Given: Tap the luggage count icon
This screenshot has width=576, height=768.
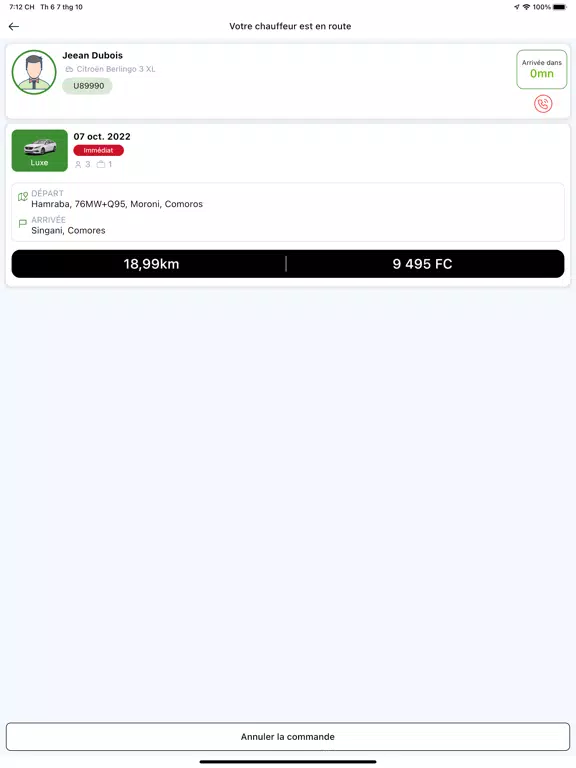Looking at the screenshot, I should click(101, 165).
